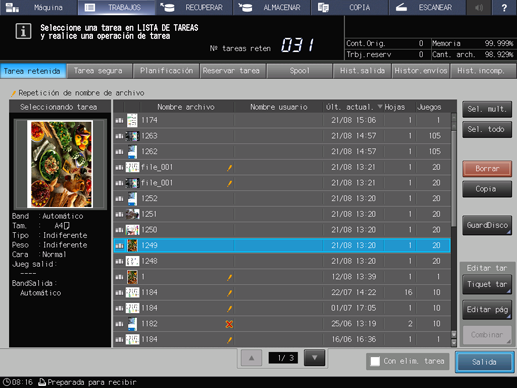Click the page indicator 1/ 3
The width and height of the screenshot is (517, 388).
pos(283,358)
